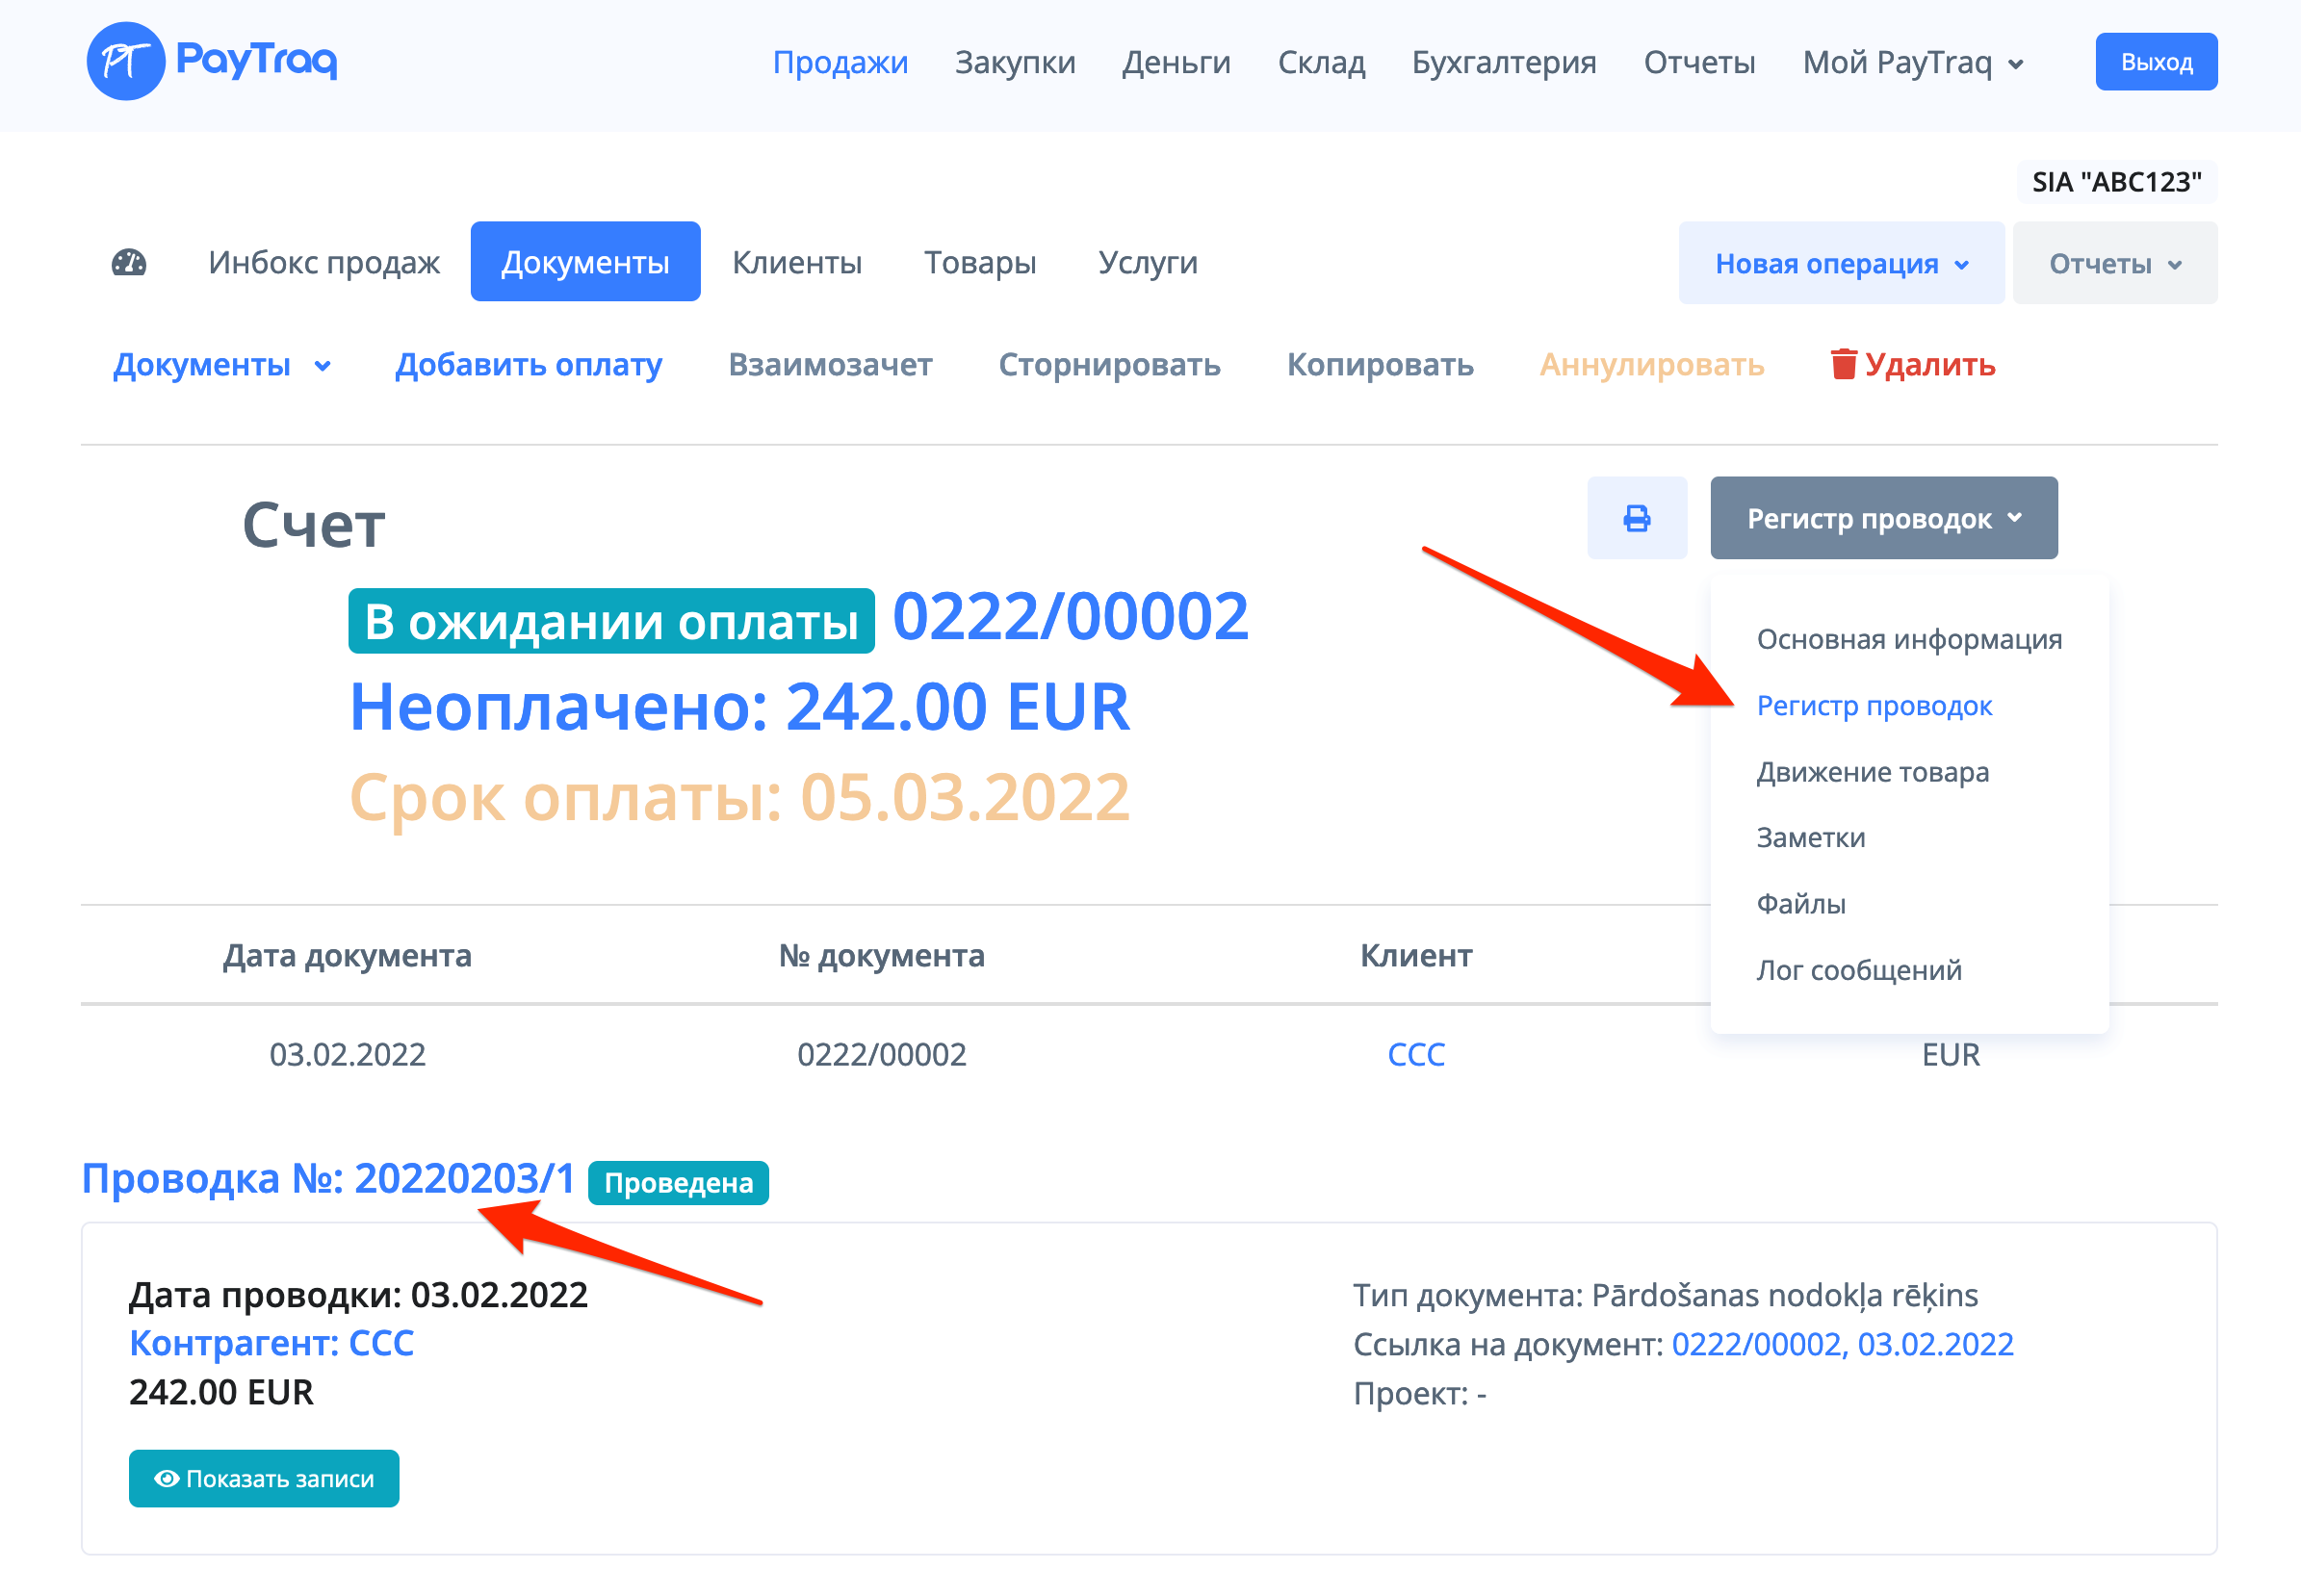Viewport: 2301px width, 1596px height.
Task: Open the Бухгалтерия top navigation item
Action: 1503,63
